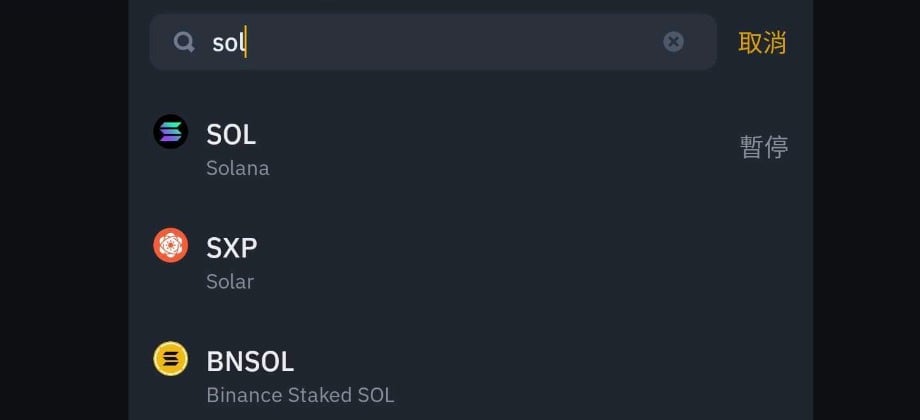This screenshot has height=420, width=920.
Task: Tap 取消 to cancel the search
Action: click(x=762, y=43)
